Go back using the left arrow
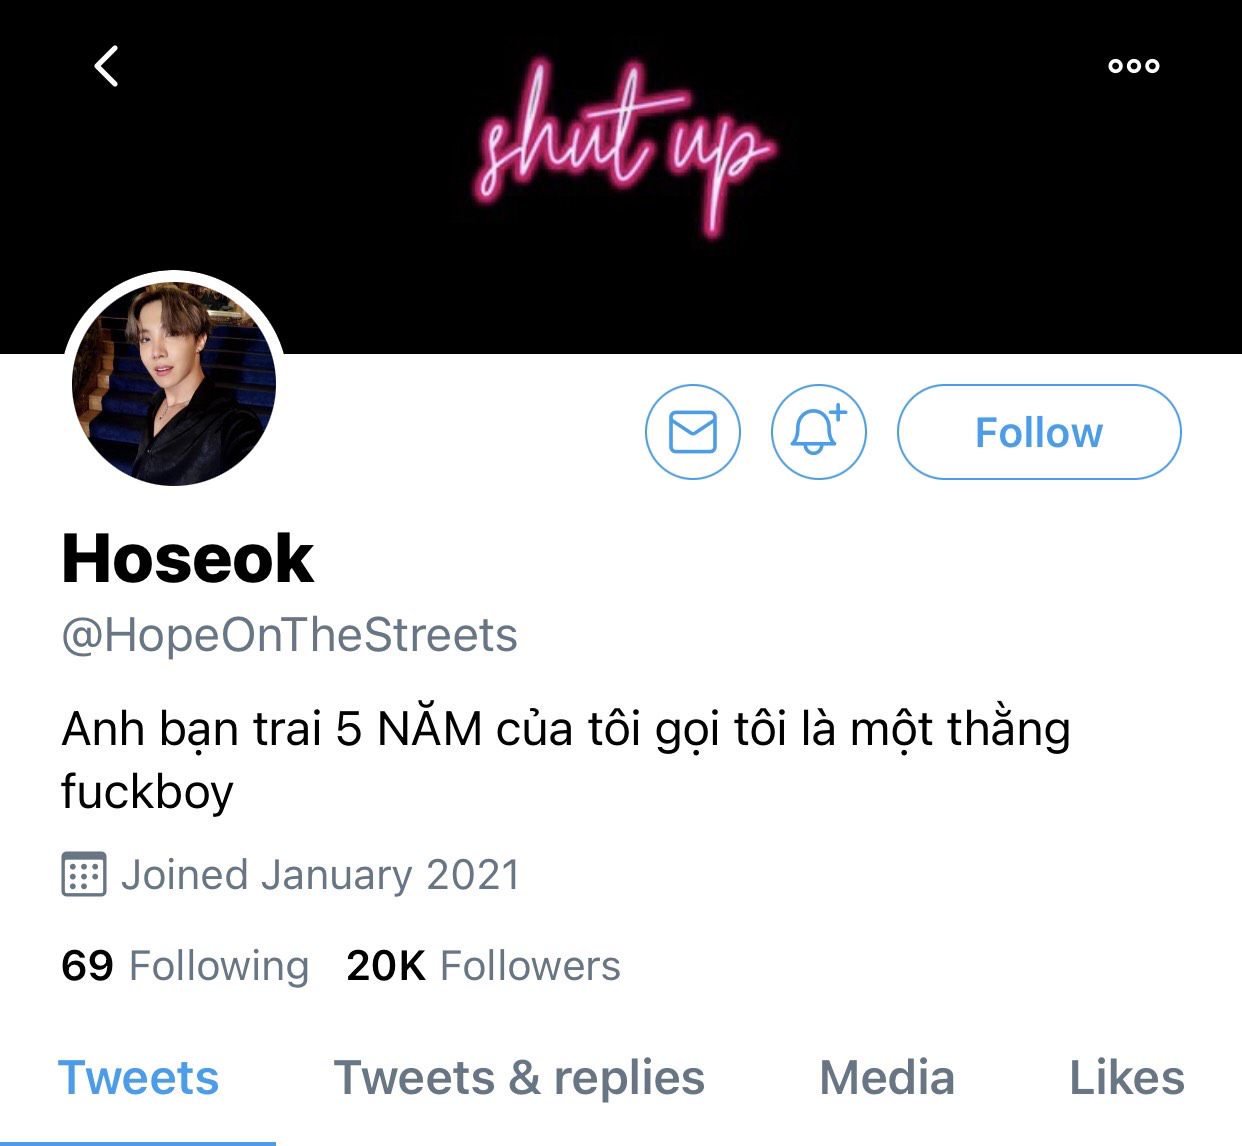This screenshot has height=1146, width=1242. [107, 66]
